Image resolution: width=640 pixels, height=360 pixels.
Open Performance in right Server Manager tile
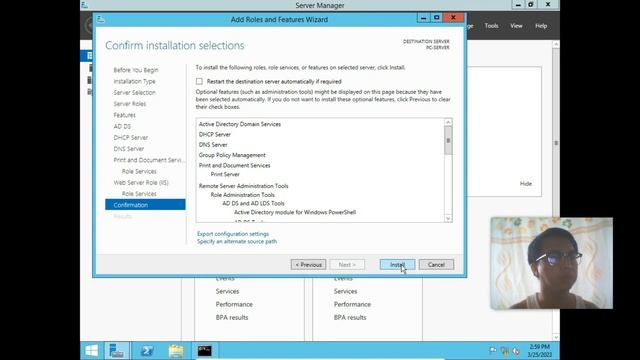click(x=352, y=304)
